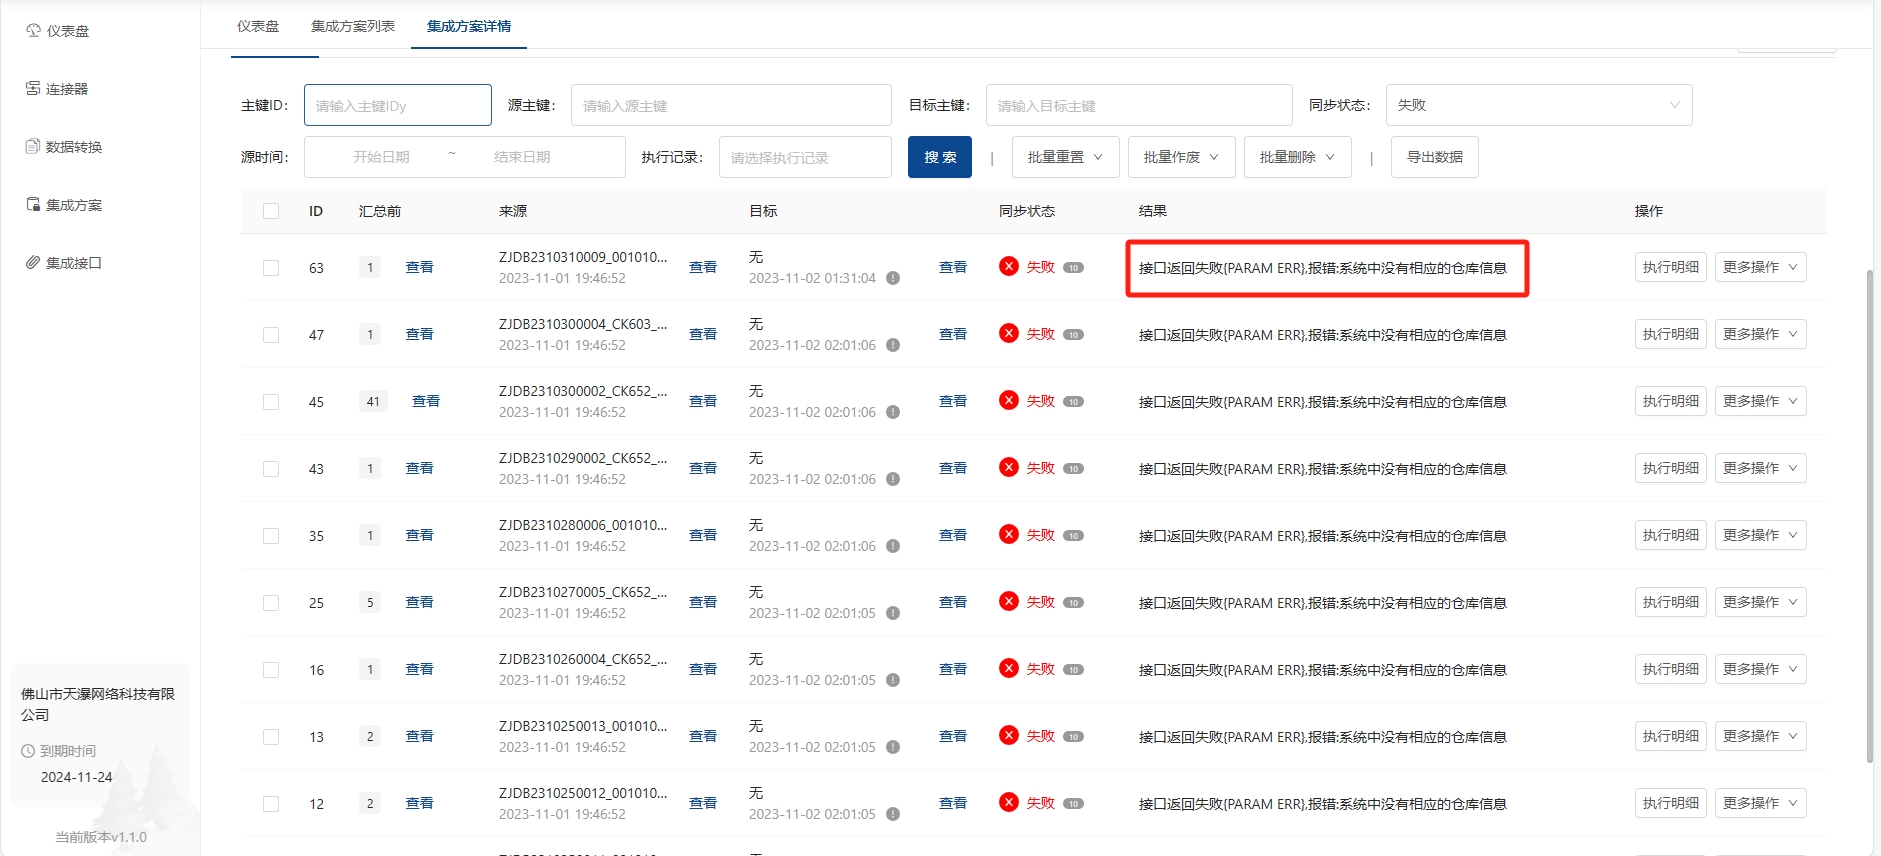The height and width of the screenshot is (856, 1881).
Task: Select the checkbox for row ID 35
Action: tap(271, 536)
